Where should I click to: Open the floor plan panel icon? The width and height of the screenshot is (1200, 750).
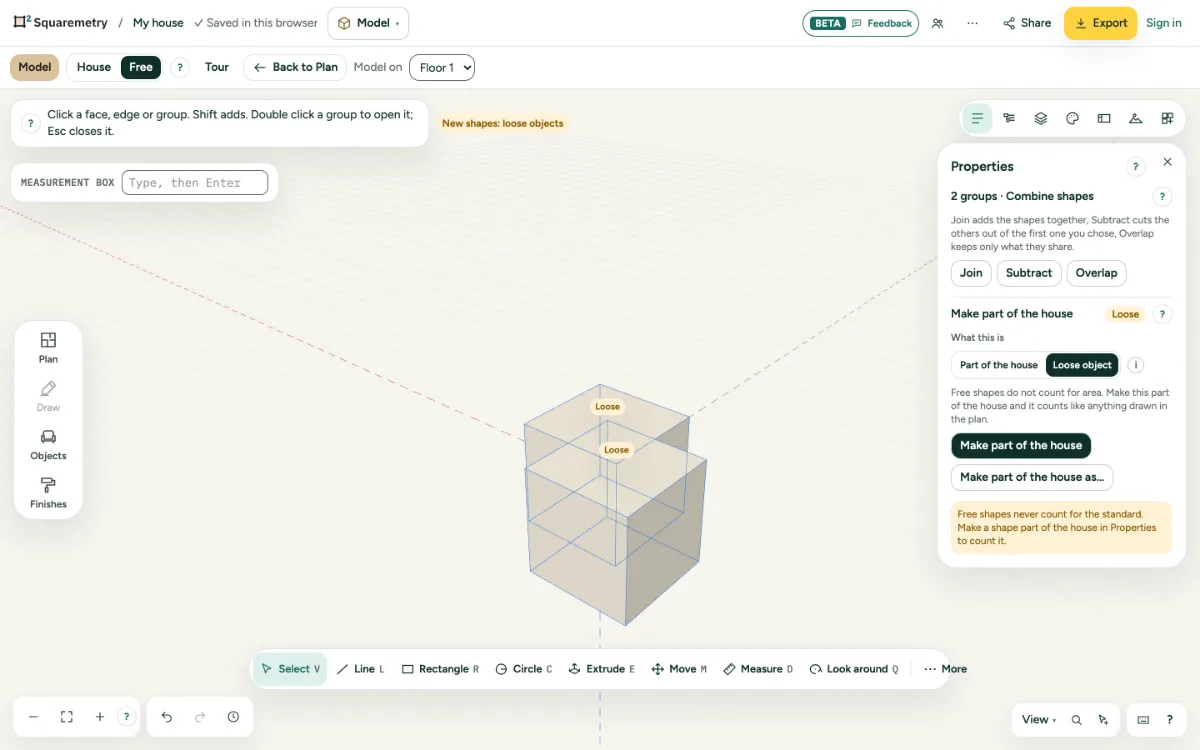tap(1104, 118)
